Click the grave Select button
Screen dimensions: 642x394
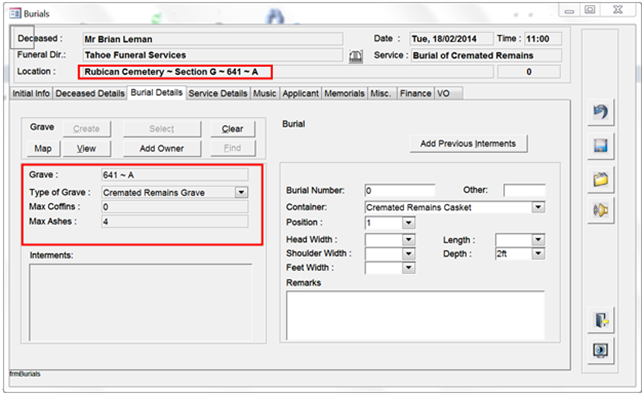(162, 129)
